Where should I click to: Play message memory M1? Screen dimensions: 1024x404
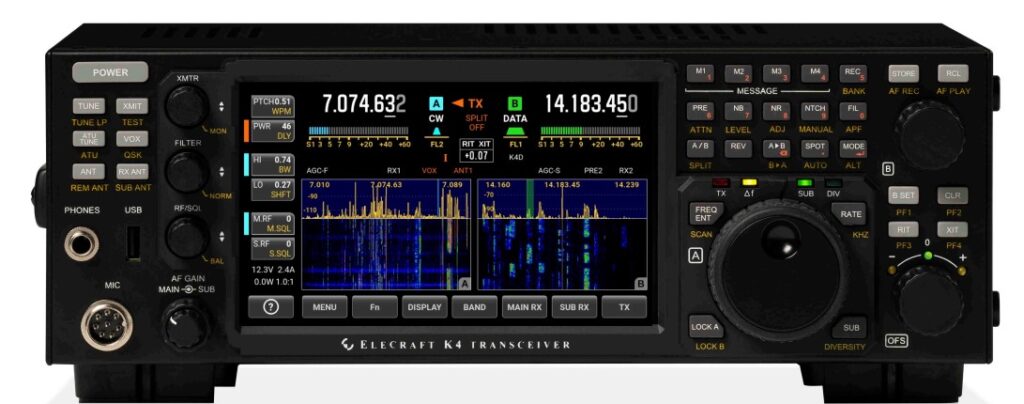point(700,72)
